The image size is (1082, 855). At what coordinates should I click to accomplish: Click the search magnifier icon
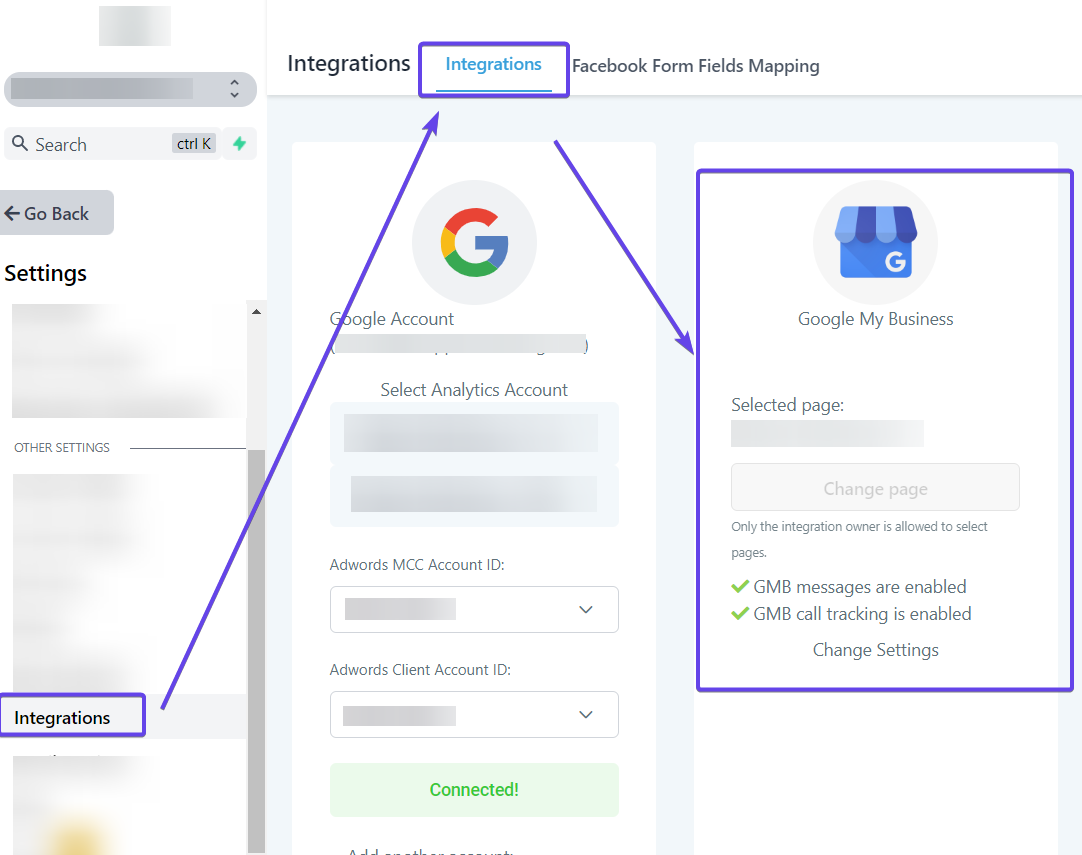coord(20,144)
